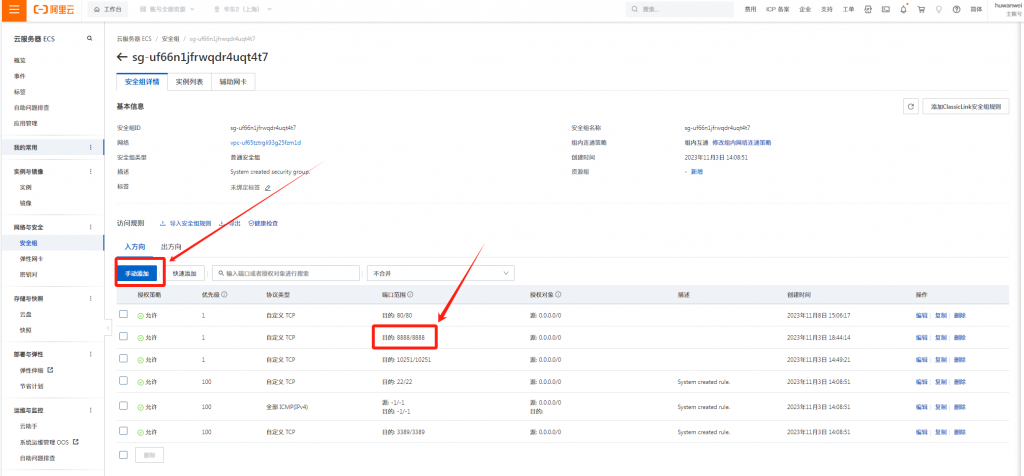The height and width of the screenshot is (476, 1024).
Task: Click the search icon in ECS sidebar
Action: tap(90, 38)
